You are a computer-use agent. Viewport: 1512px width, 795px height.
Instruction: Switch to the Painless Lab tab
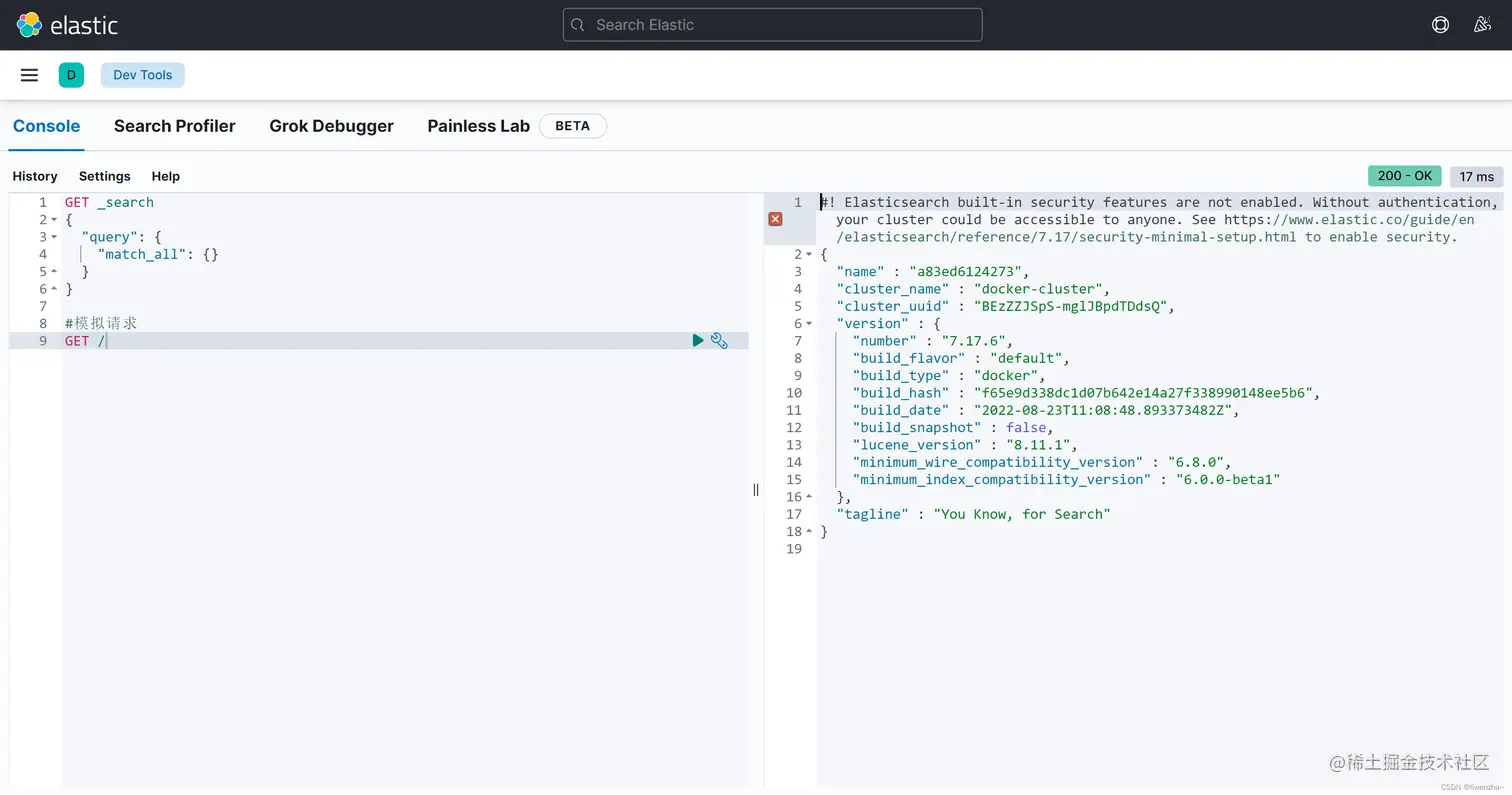point(478,126)
